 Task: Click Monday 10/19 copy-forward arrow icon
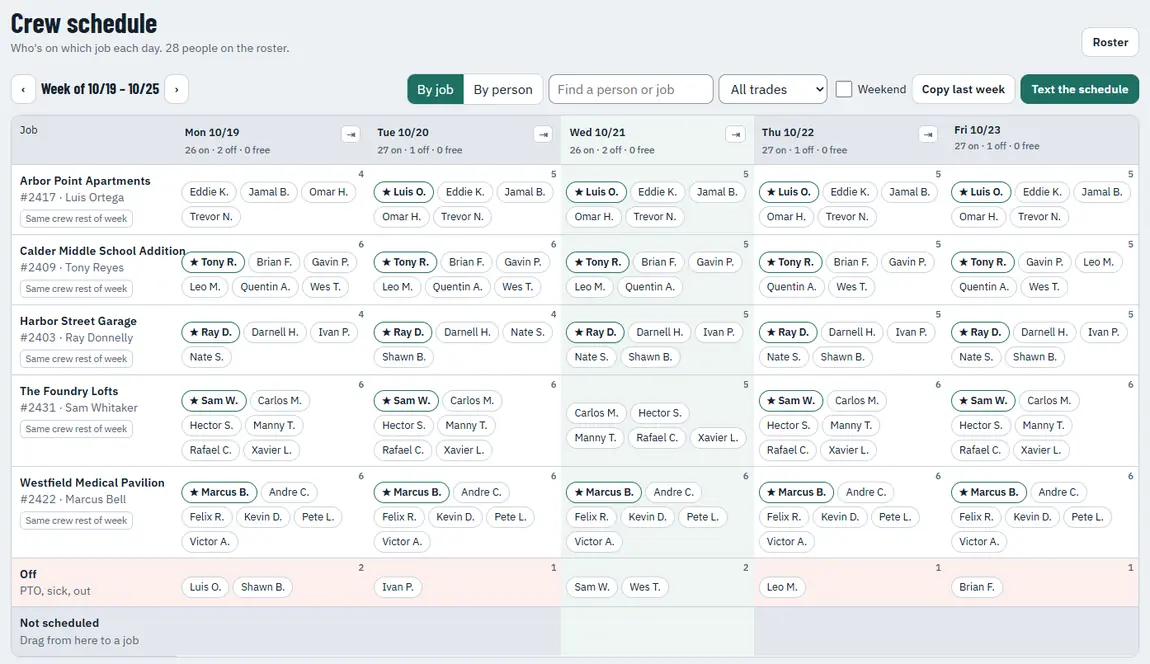[351, 134]
